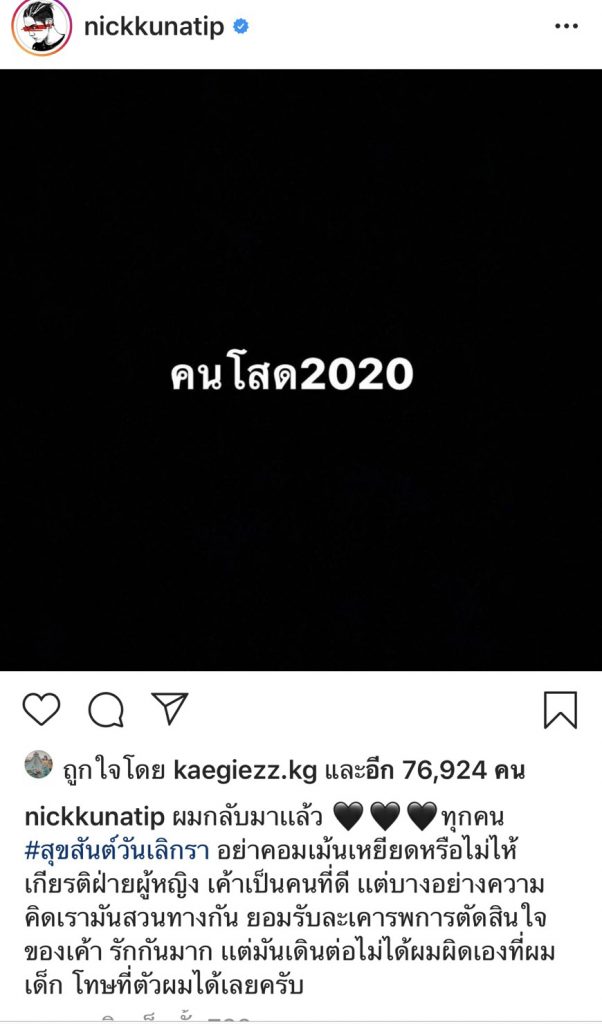Open the nickkunatip username in post header
This screenshot has height=1024, width=602.
154,27
